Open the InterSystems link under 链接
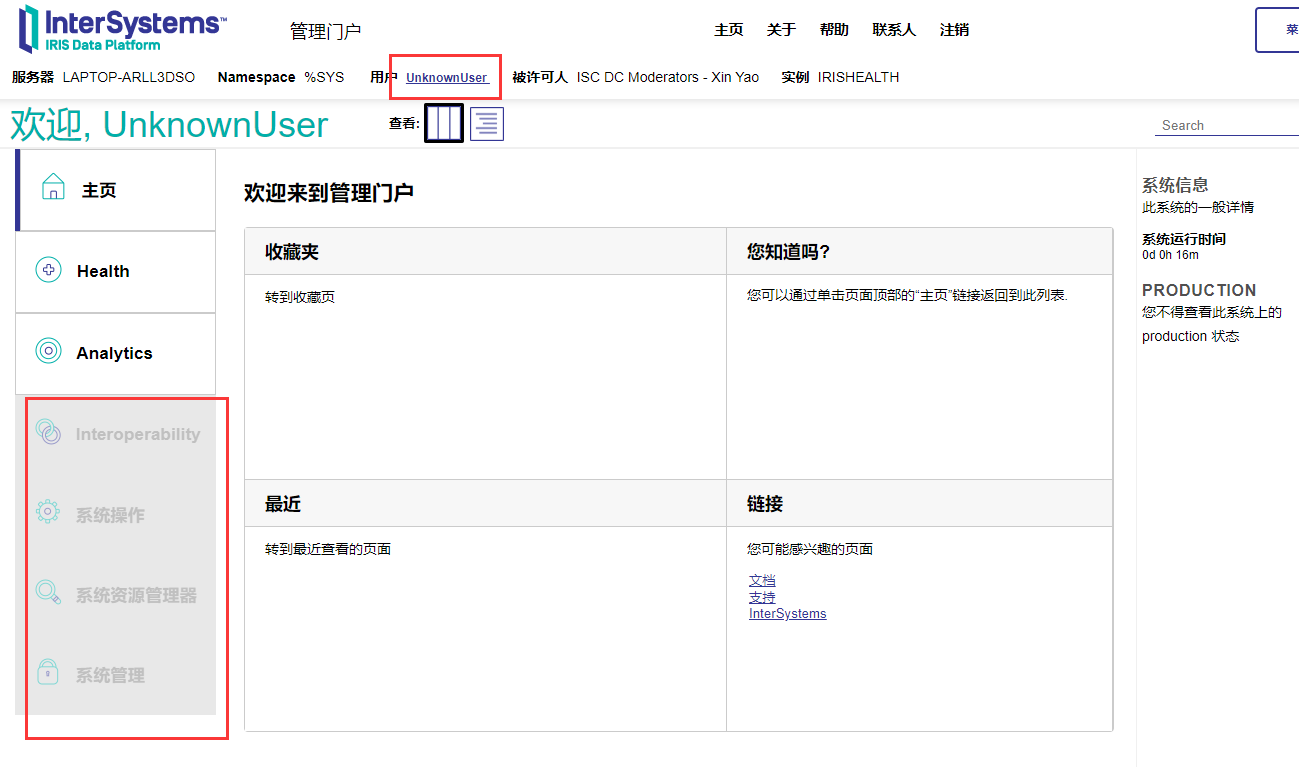 [x=788, y=614]
